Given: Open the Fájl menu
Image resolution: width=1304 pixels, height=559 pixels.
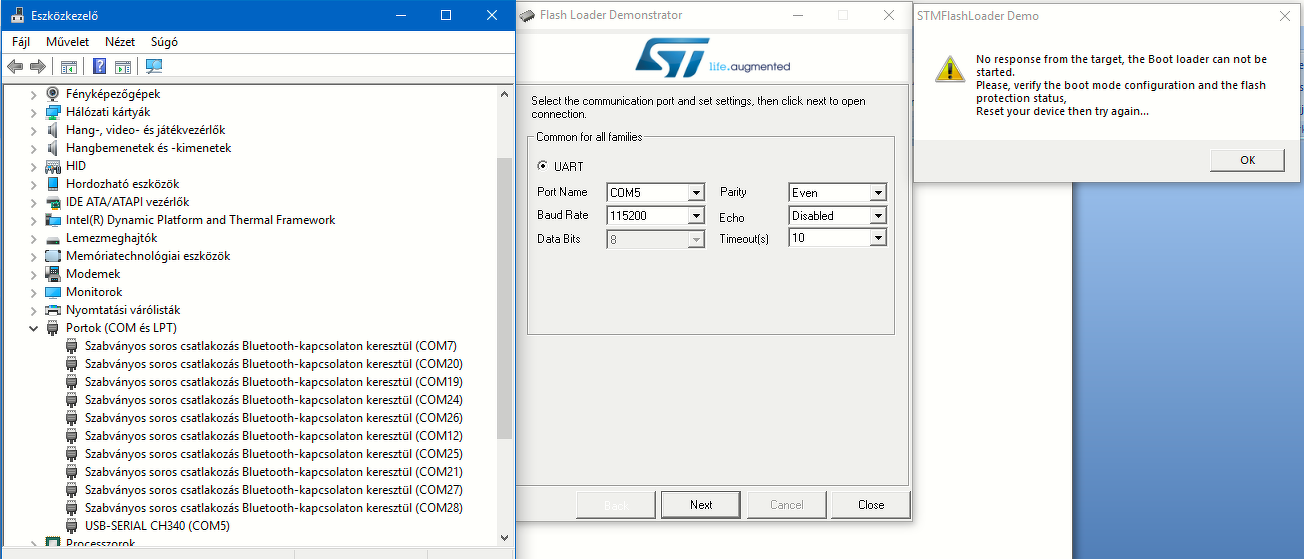Looking at the screenshot, I should (21, 42).
